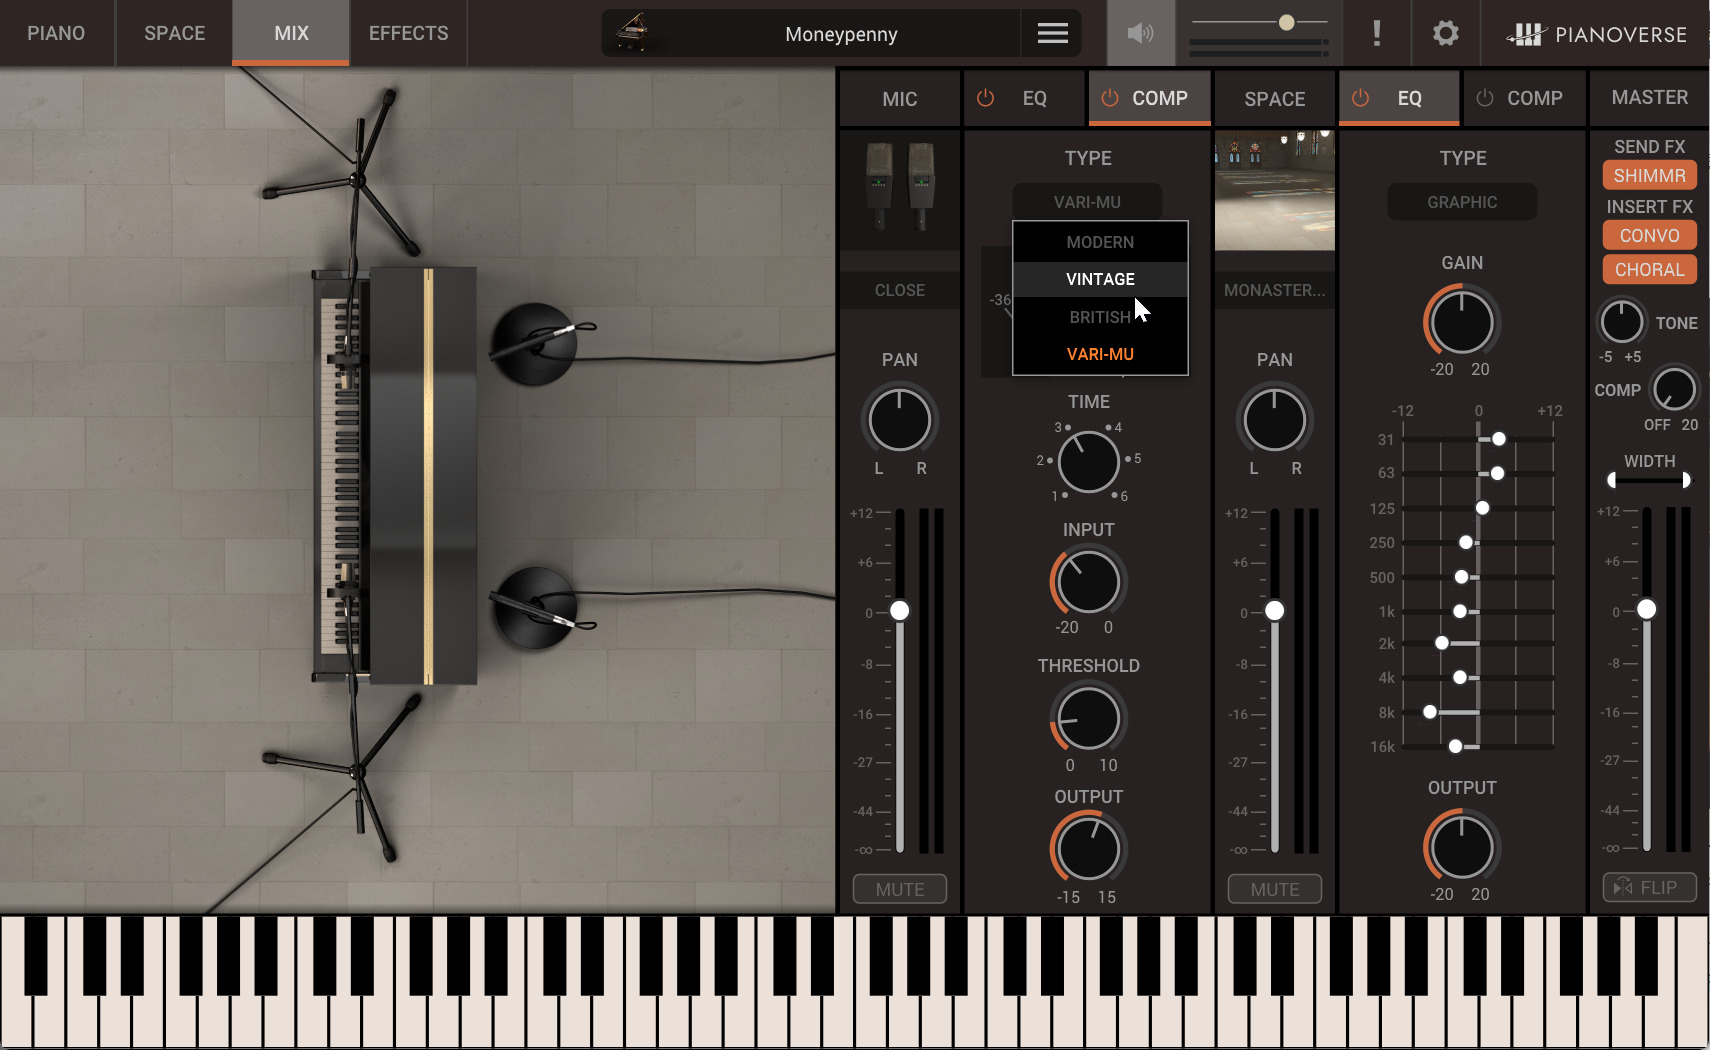
Task: Mute the SPACE channel
Action: (1275, 889)
